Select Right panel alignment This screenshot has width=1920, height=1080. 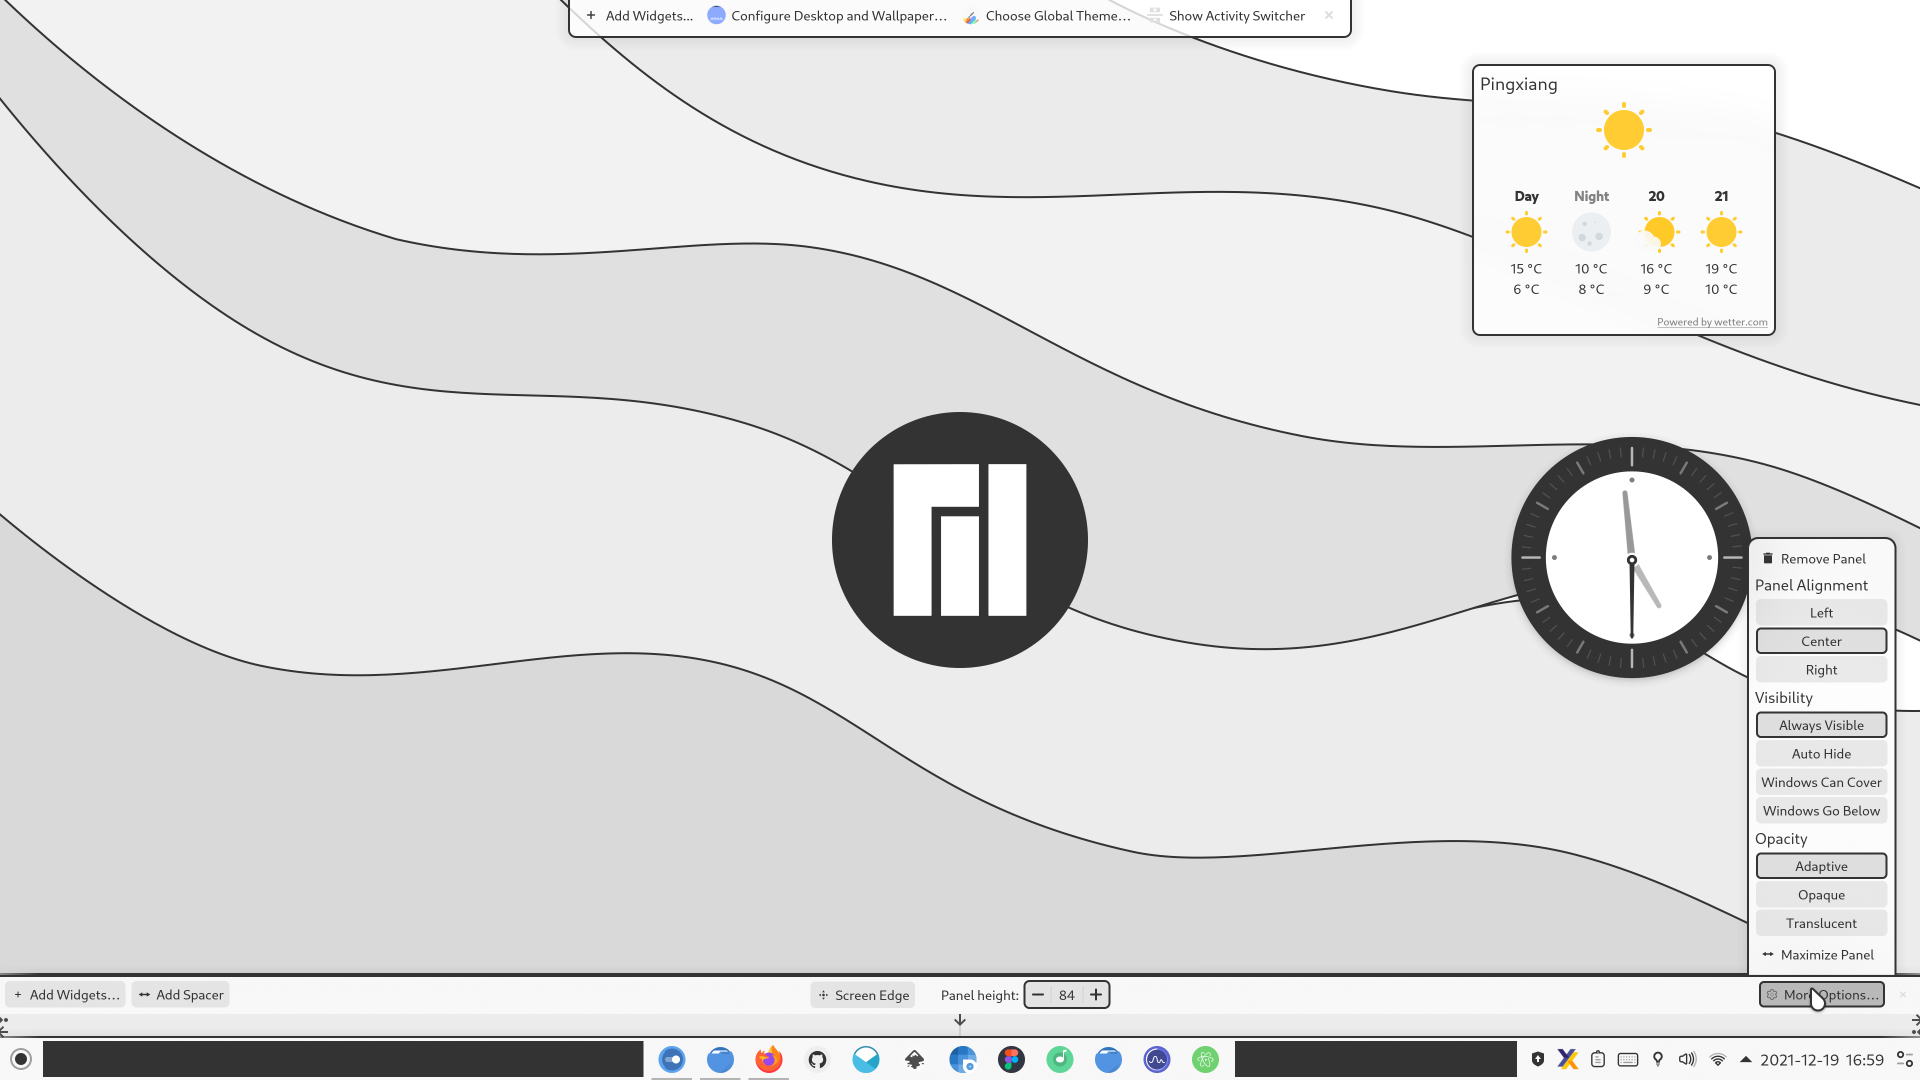pos(1821,670)
